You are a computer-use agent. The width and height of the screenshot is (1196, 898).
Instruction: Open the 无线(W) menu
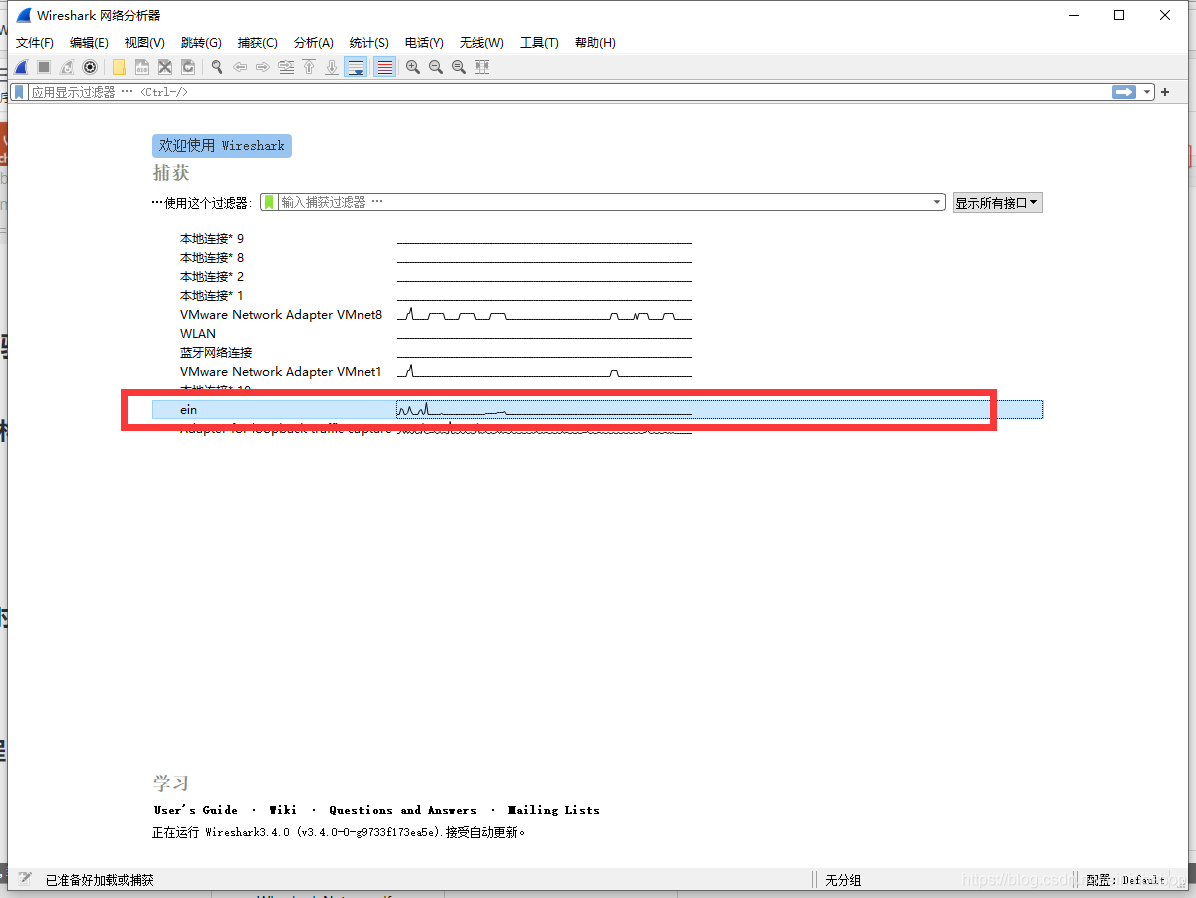coord(481,43)
